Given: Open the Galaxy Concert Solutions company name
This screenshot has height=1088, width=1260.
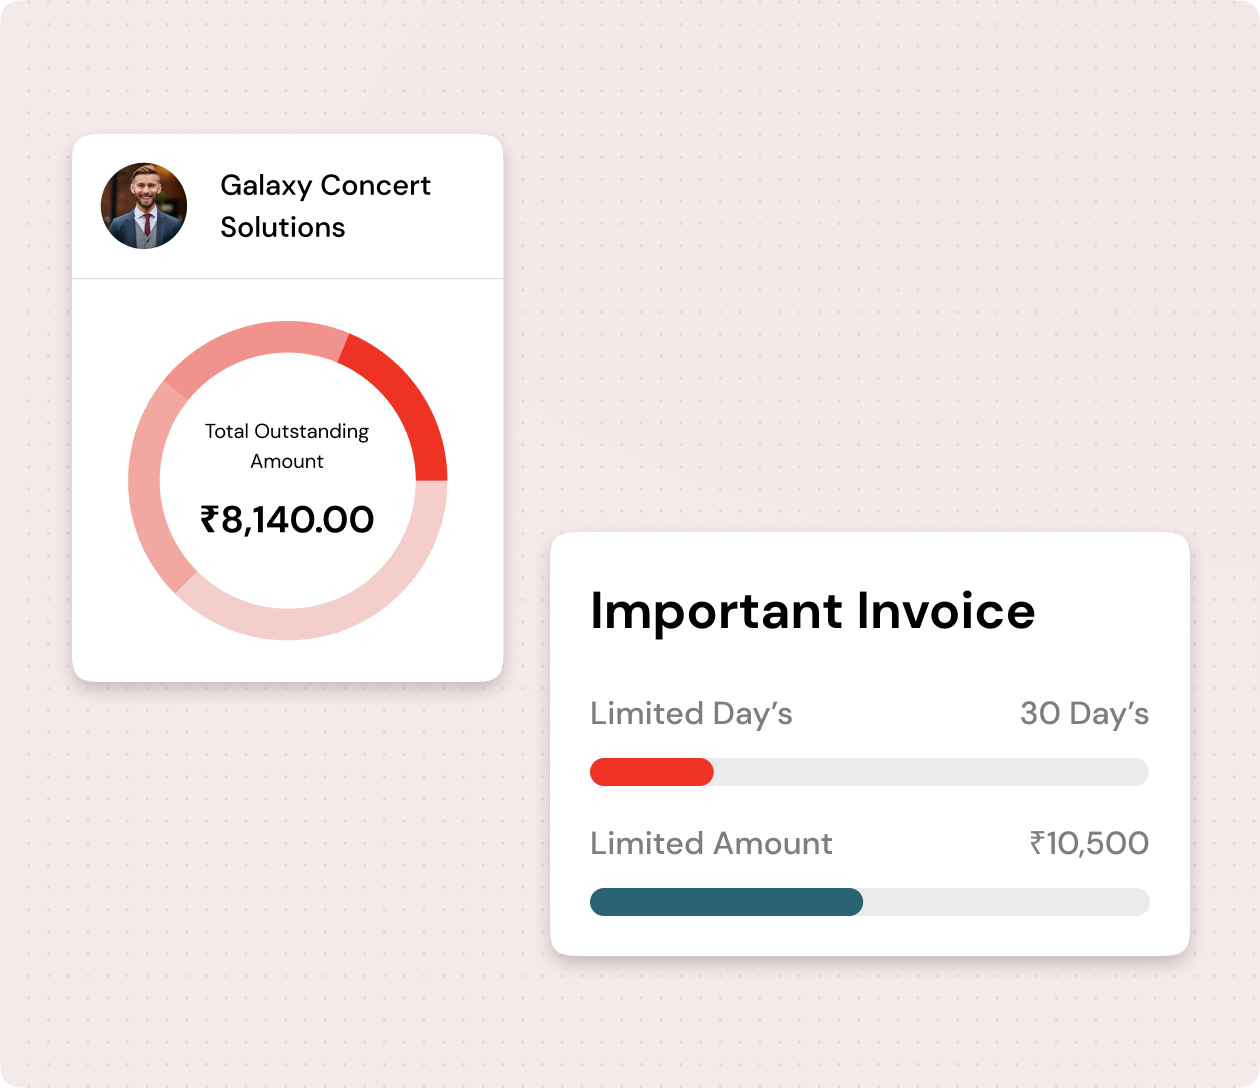Looking at the screenshot, I should pyautogui.click(x=325, y=206).
